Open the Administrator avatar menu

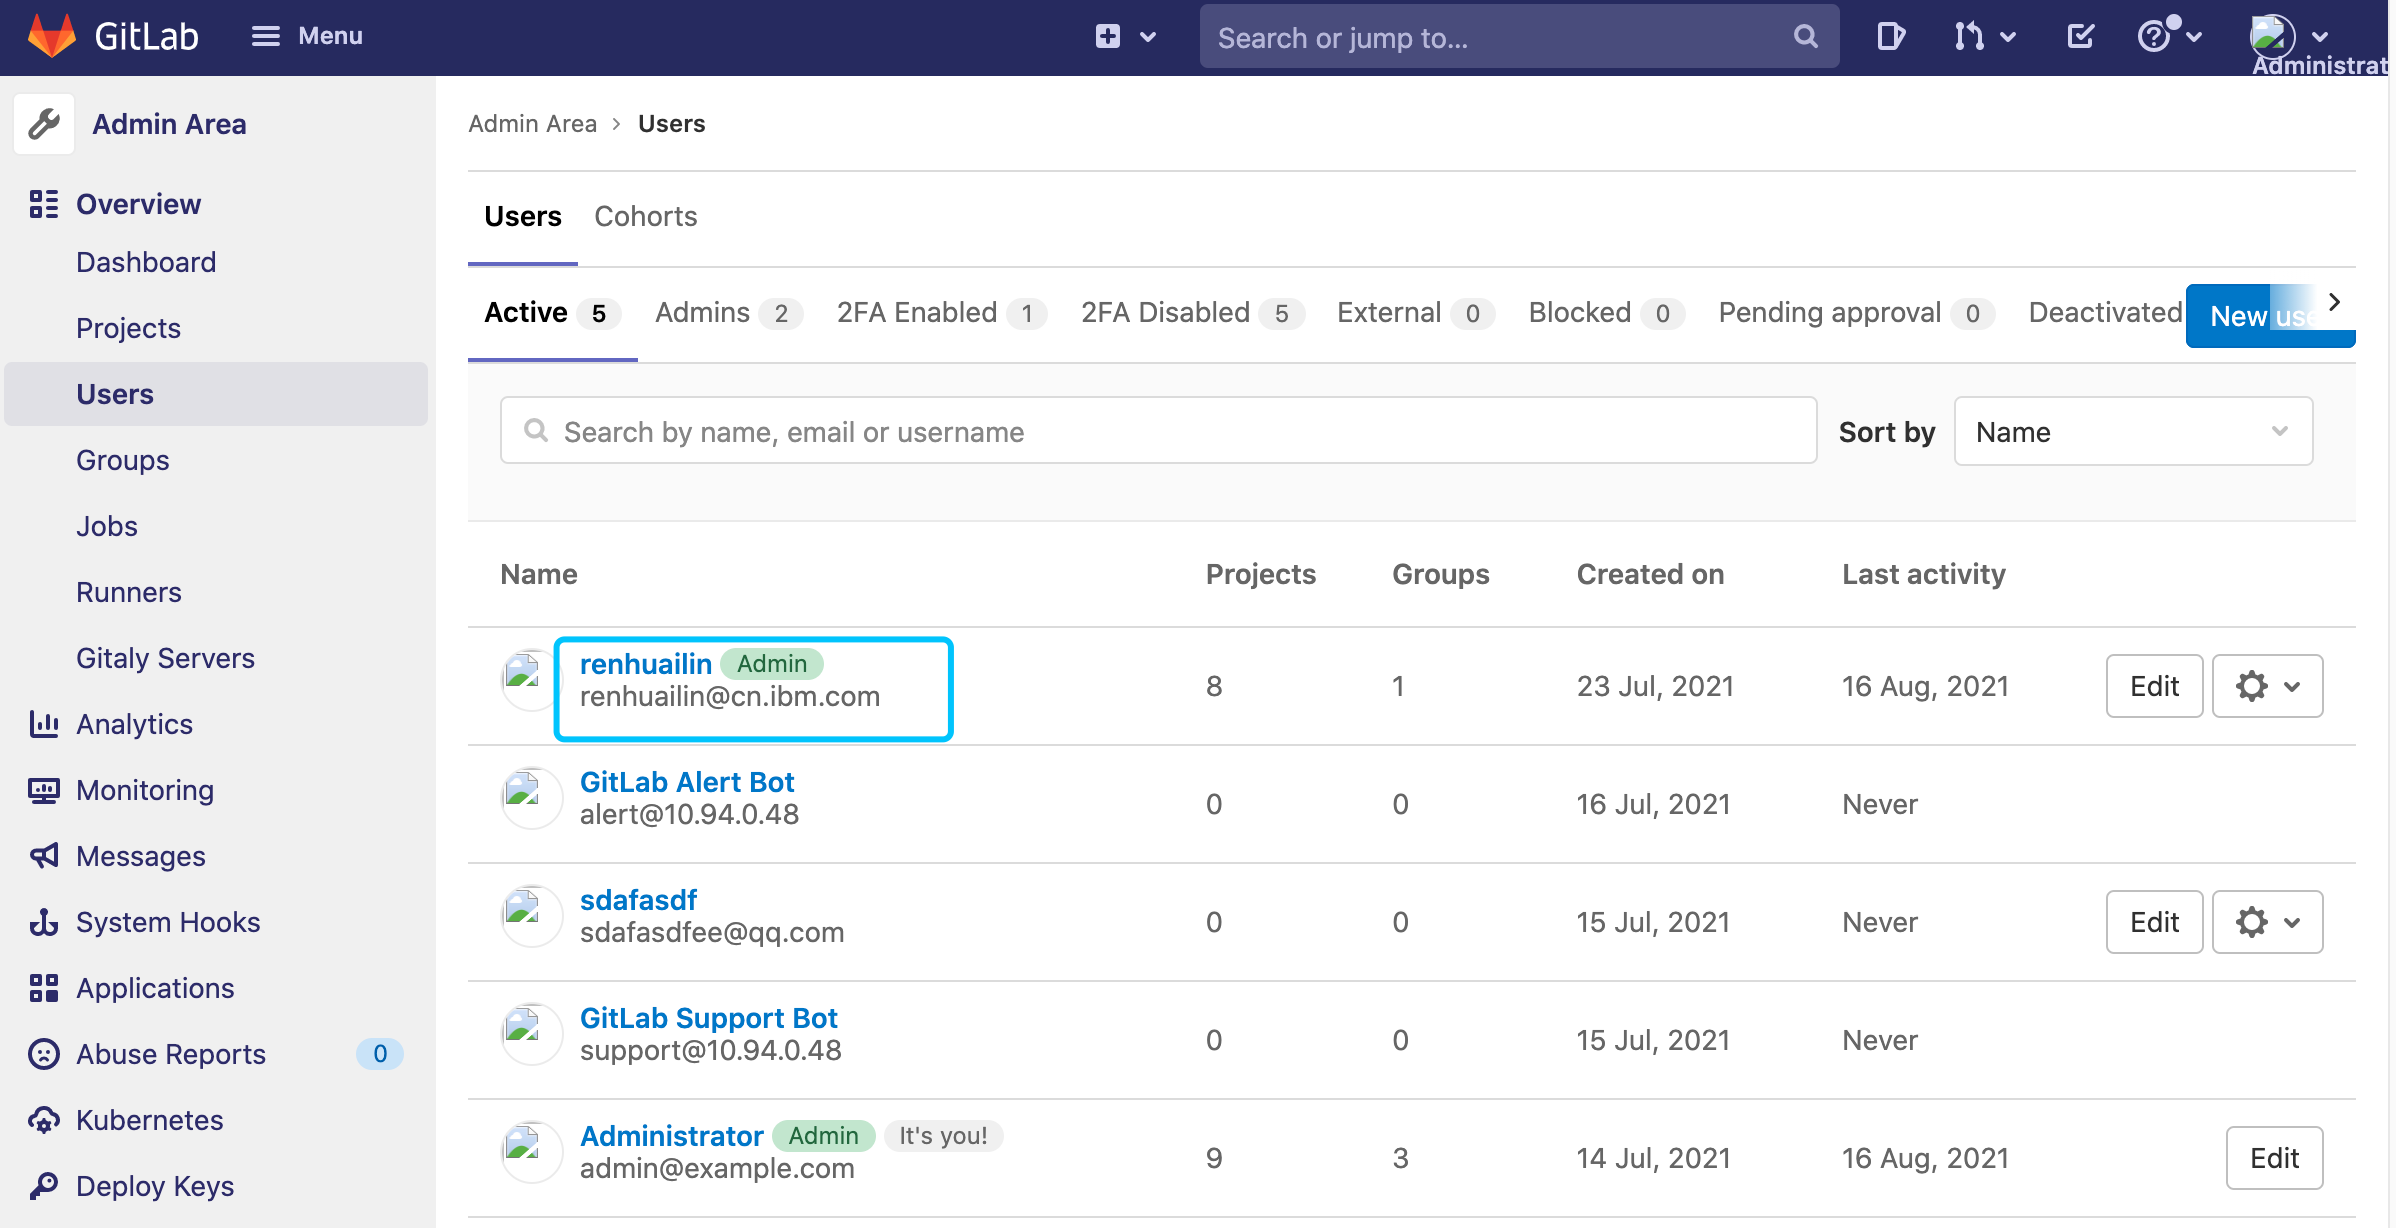click(x=2272, y=36)
